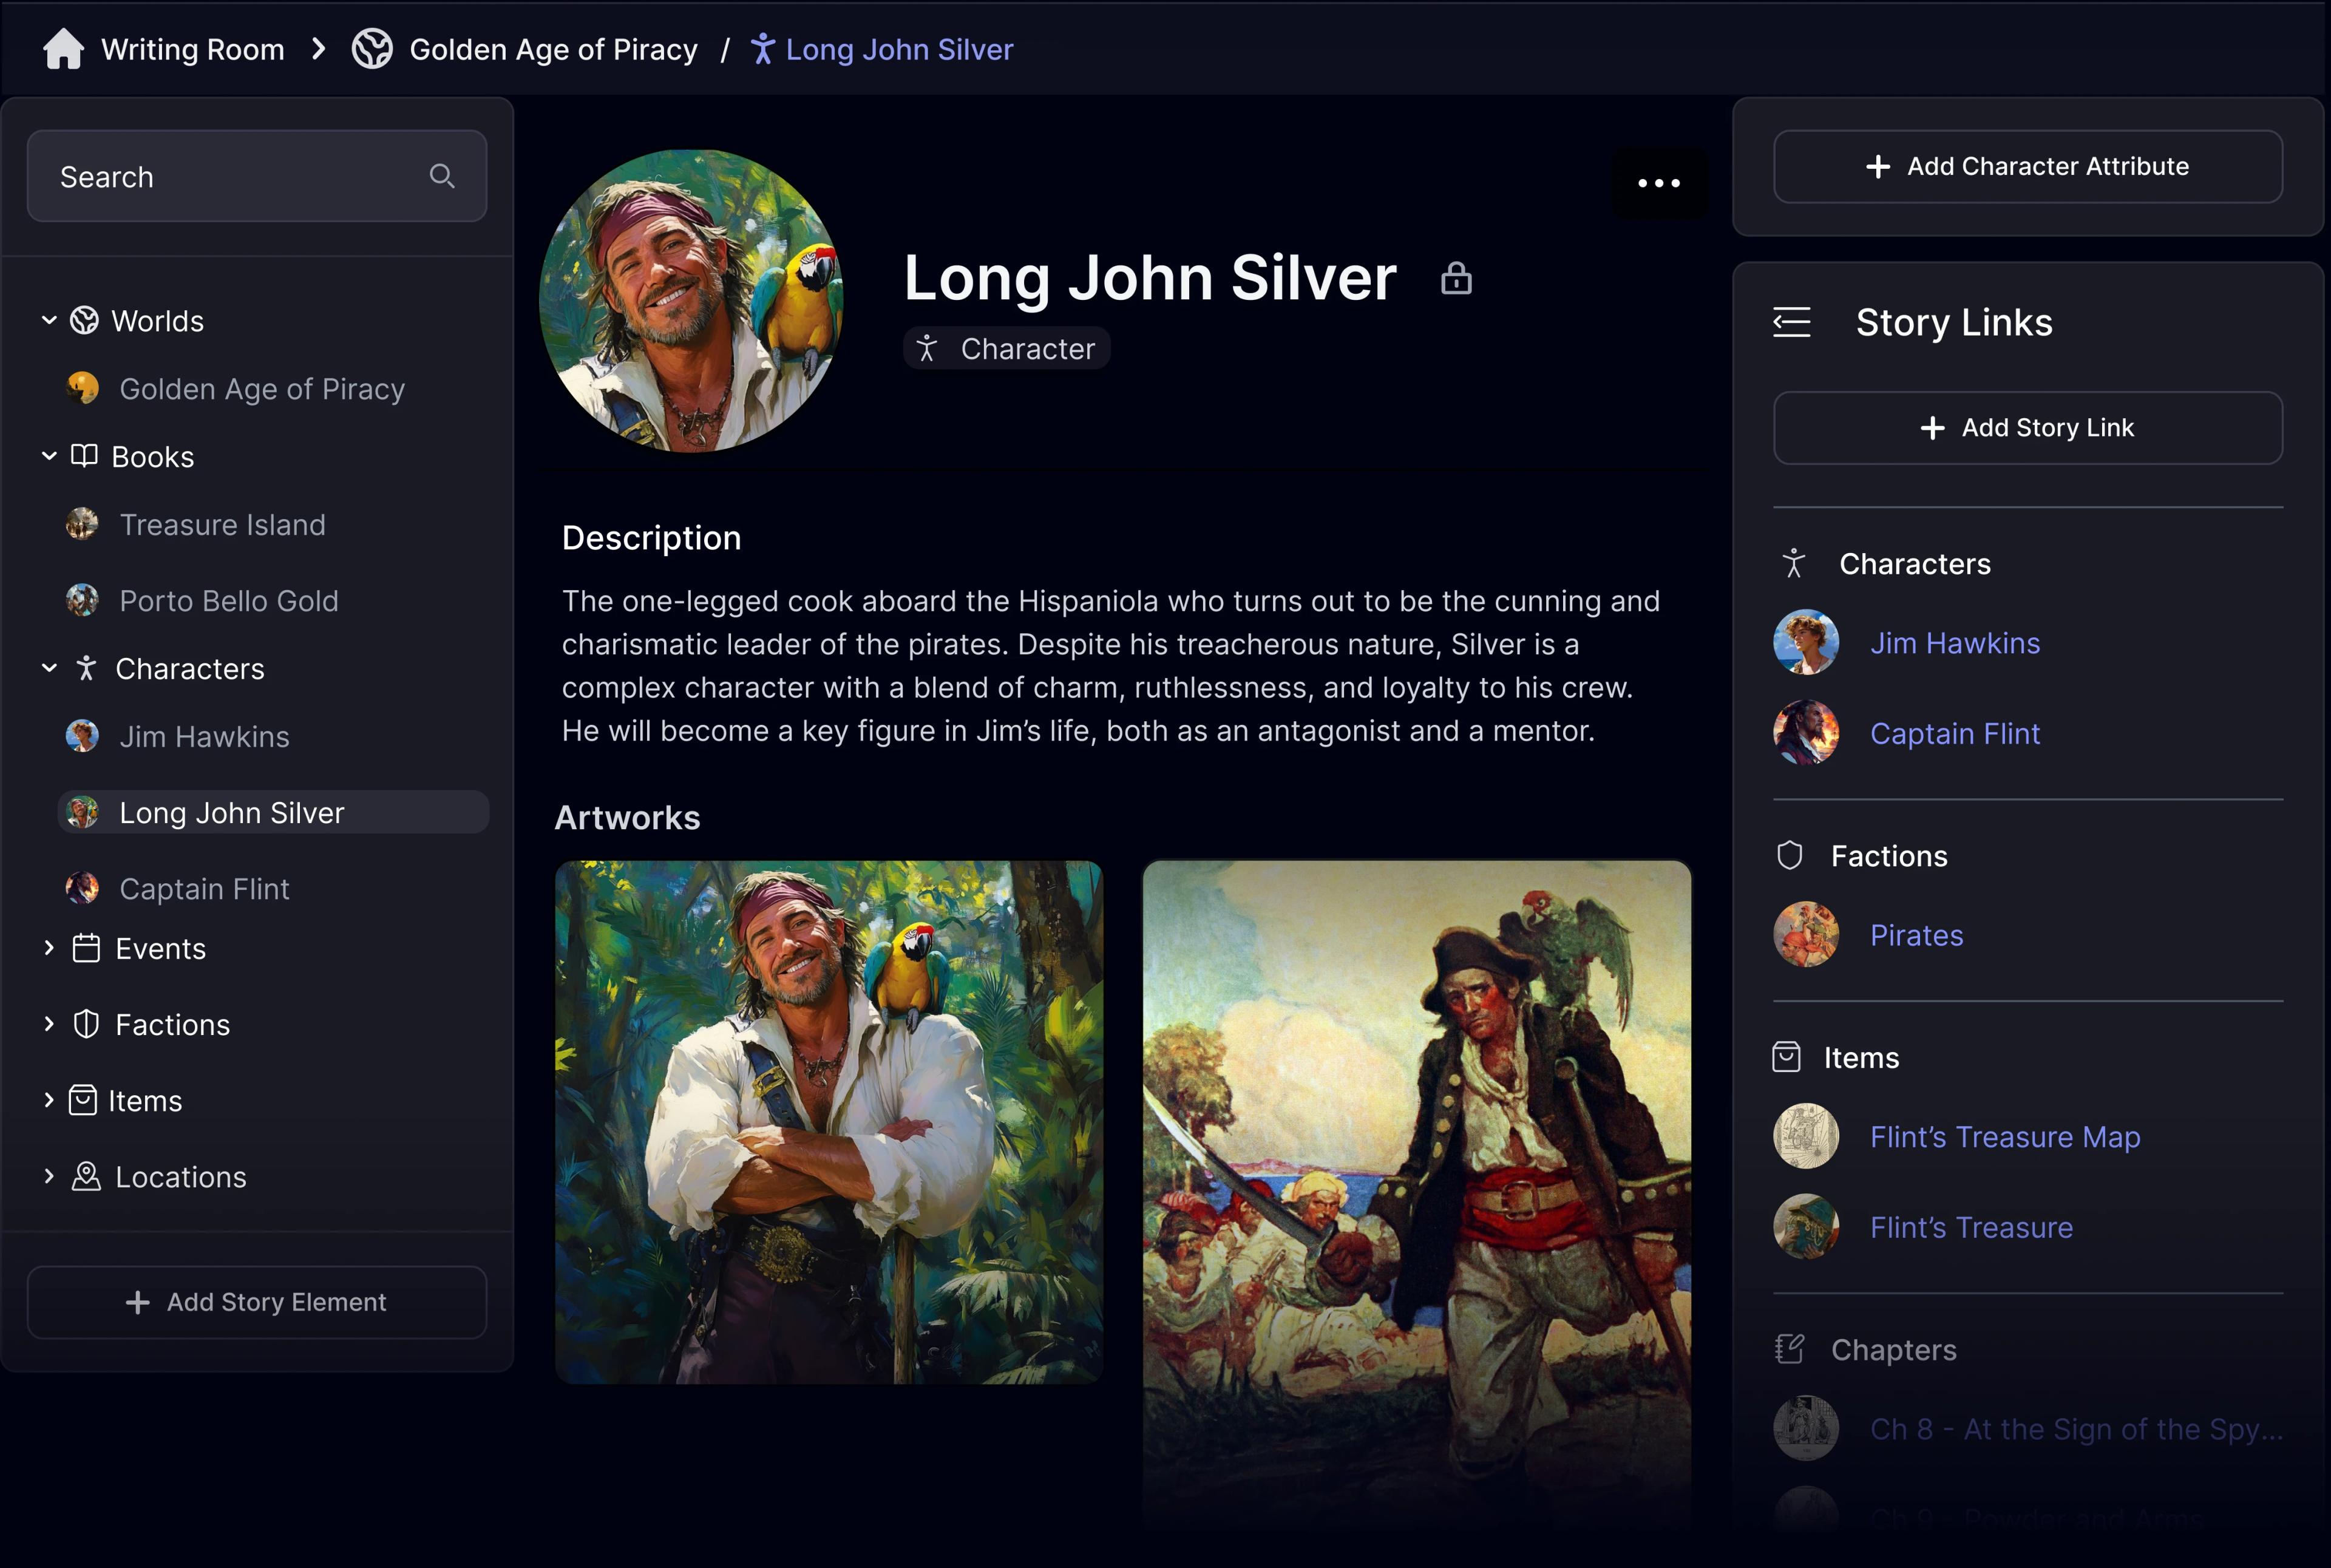Click the home icon in the breadcrumb
Screen dimensions: 2331x1568
(63, 49)
